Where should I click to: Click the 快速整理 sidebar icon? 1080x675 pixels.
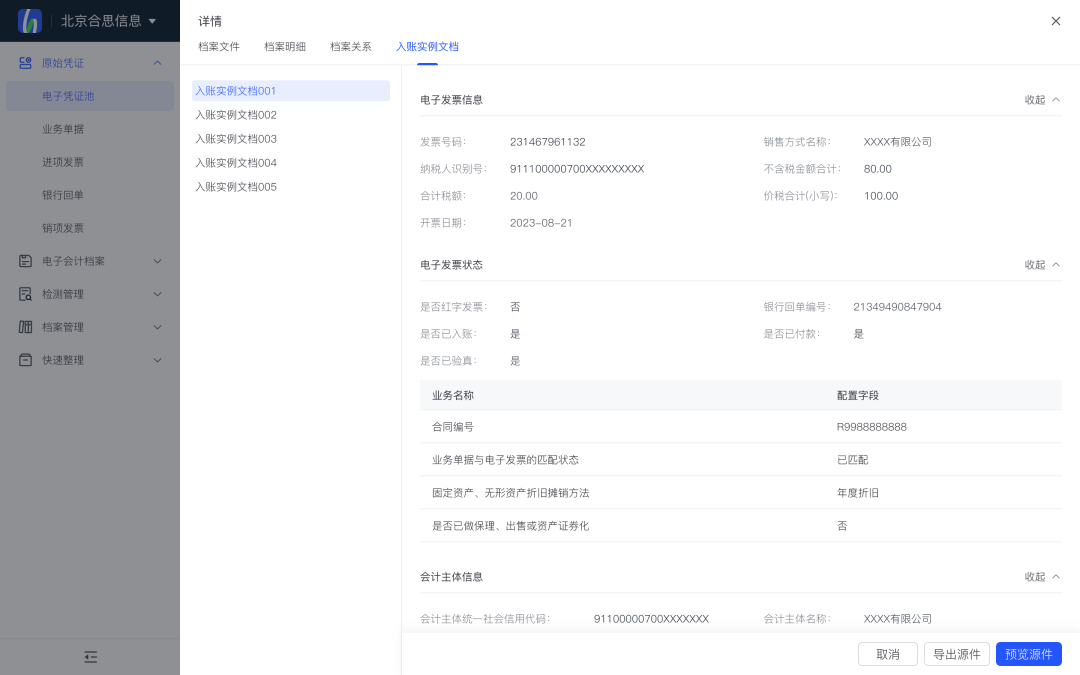click(x=25, y=360)
